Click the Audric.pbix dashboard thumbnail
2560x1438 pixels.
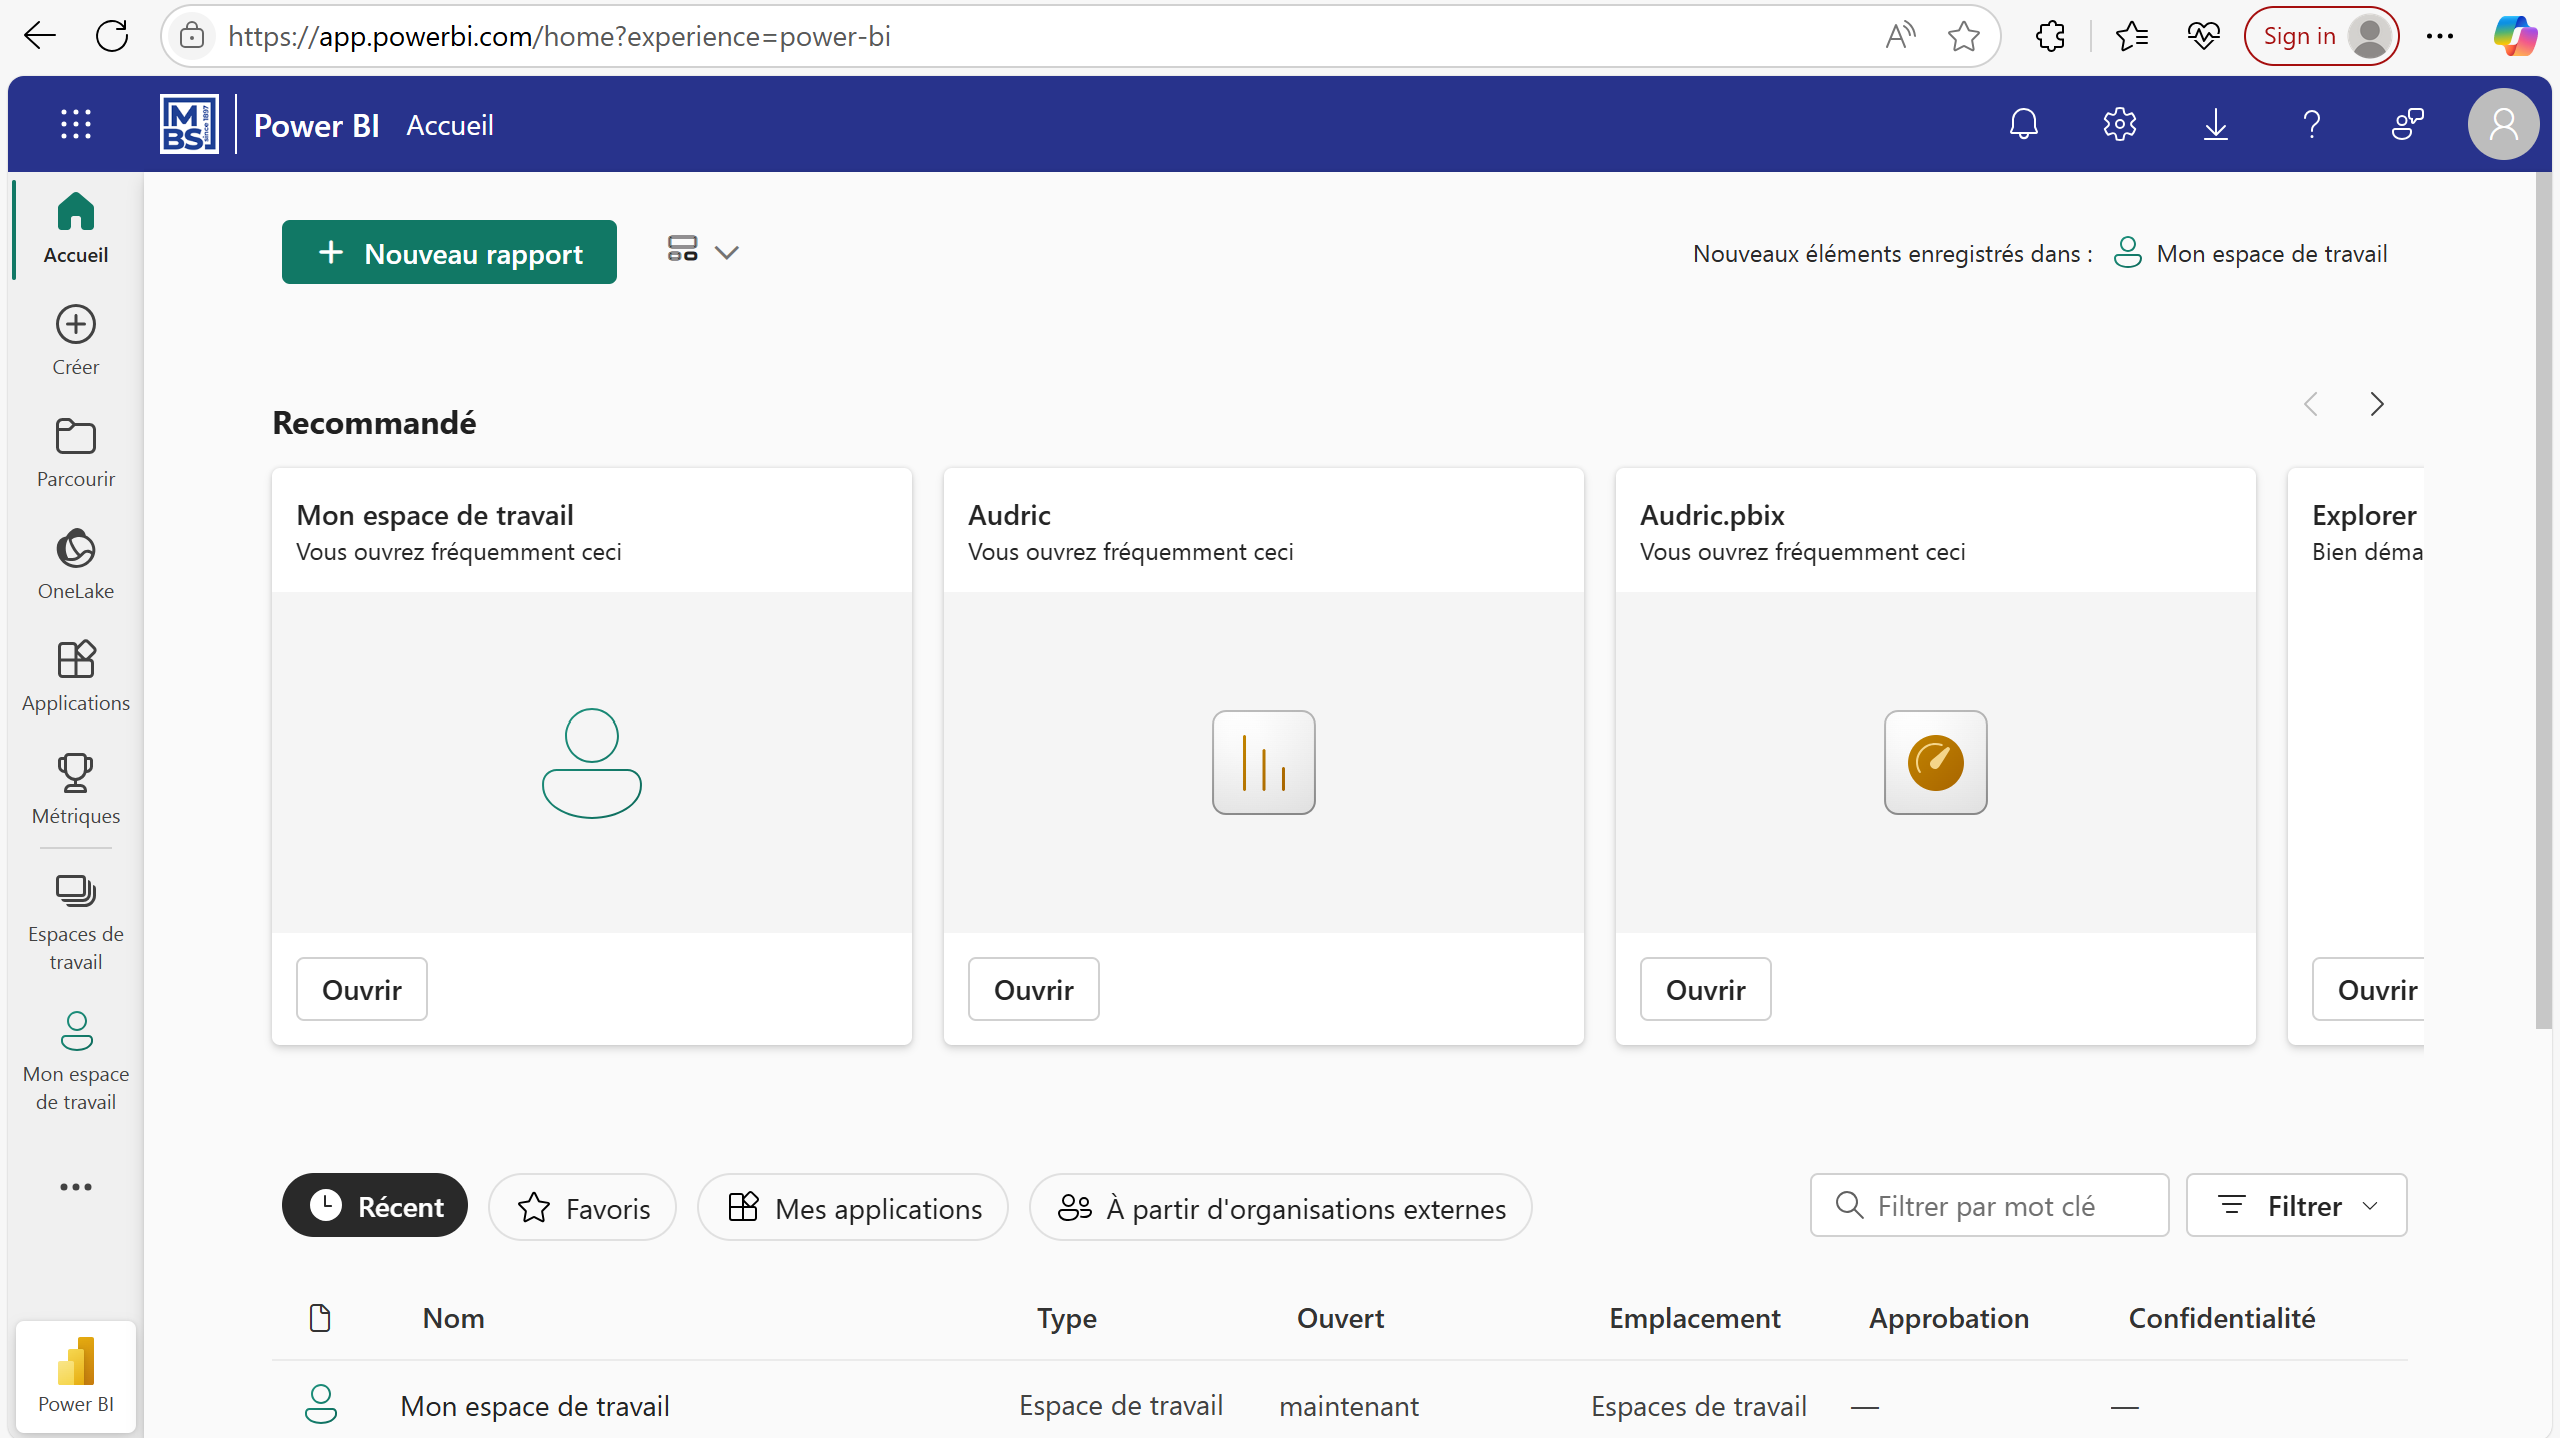click(x=1936, y=762)
